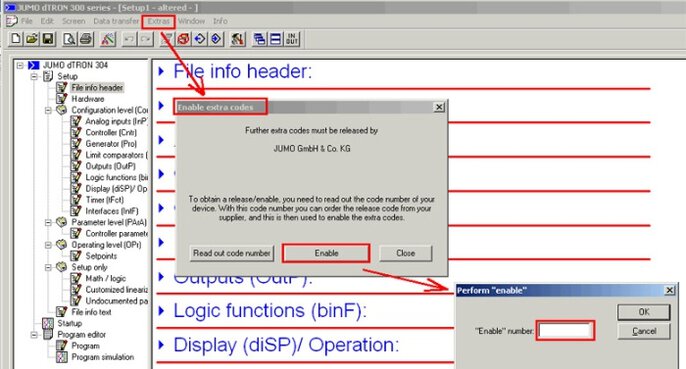Screen dimensions: 686x369
Task: Click the hardware tools icon before Cascade
Action: (x=238, y=39)
